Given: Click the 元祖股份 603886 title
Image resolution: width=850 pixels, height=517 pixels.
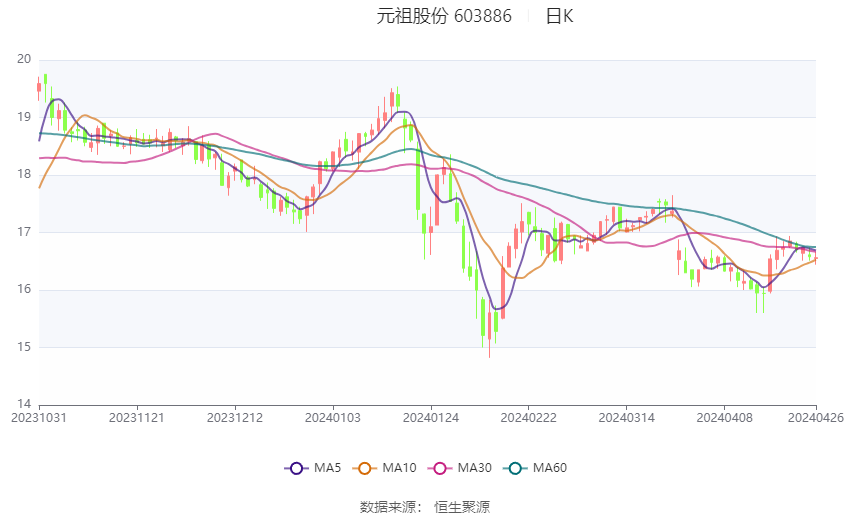Looking at the screenshot, I should (444, 16).
